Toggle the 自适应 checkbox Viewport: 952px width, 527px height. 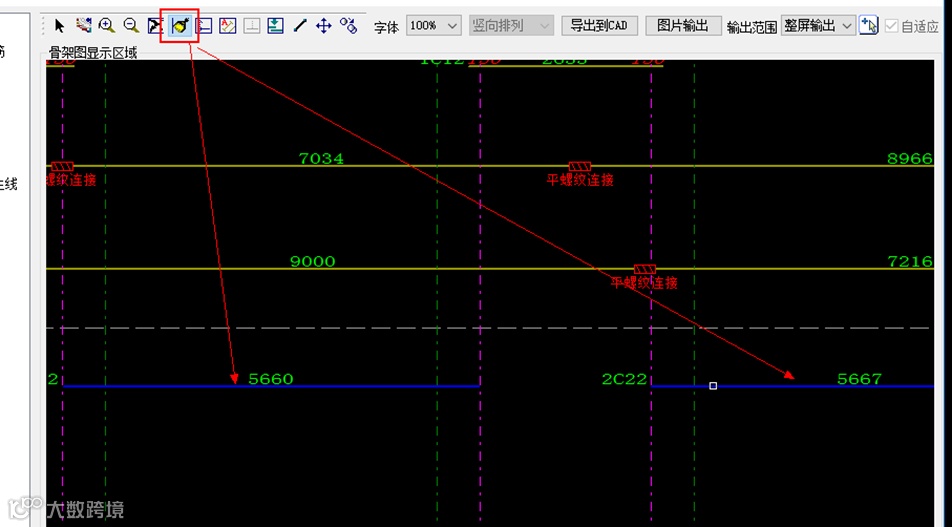click(891, 26)
